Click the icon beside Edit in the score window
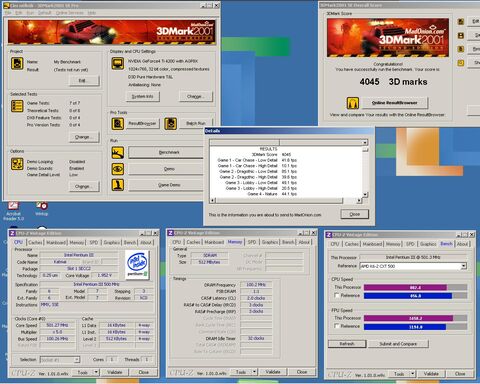480x384 pixels. [x=461, y=22]
